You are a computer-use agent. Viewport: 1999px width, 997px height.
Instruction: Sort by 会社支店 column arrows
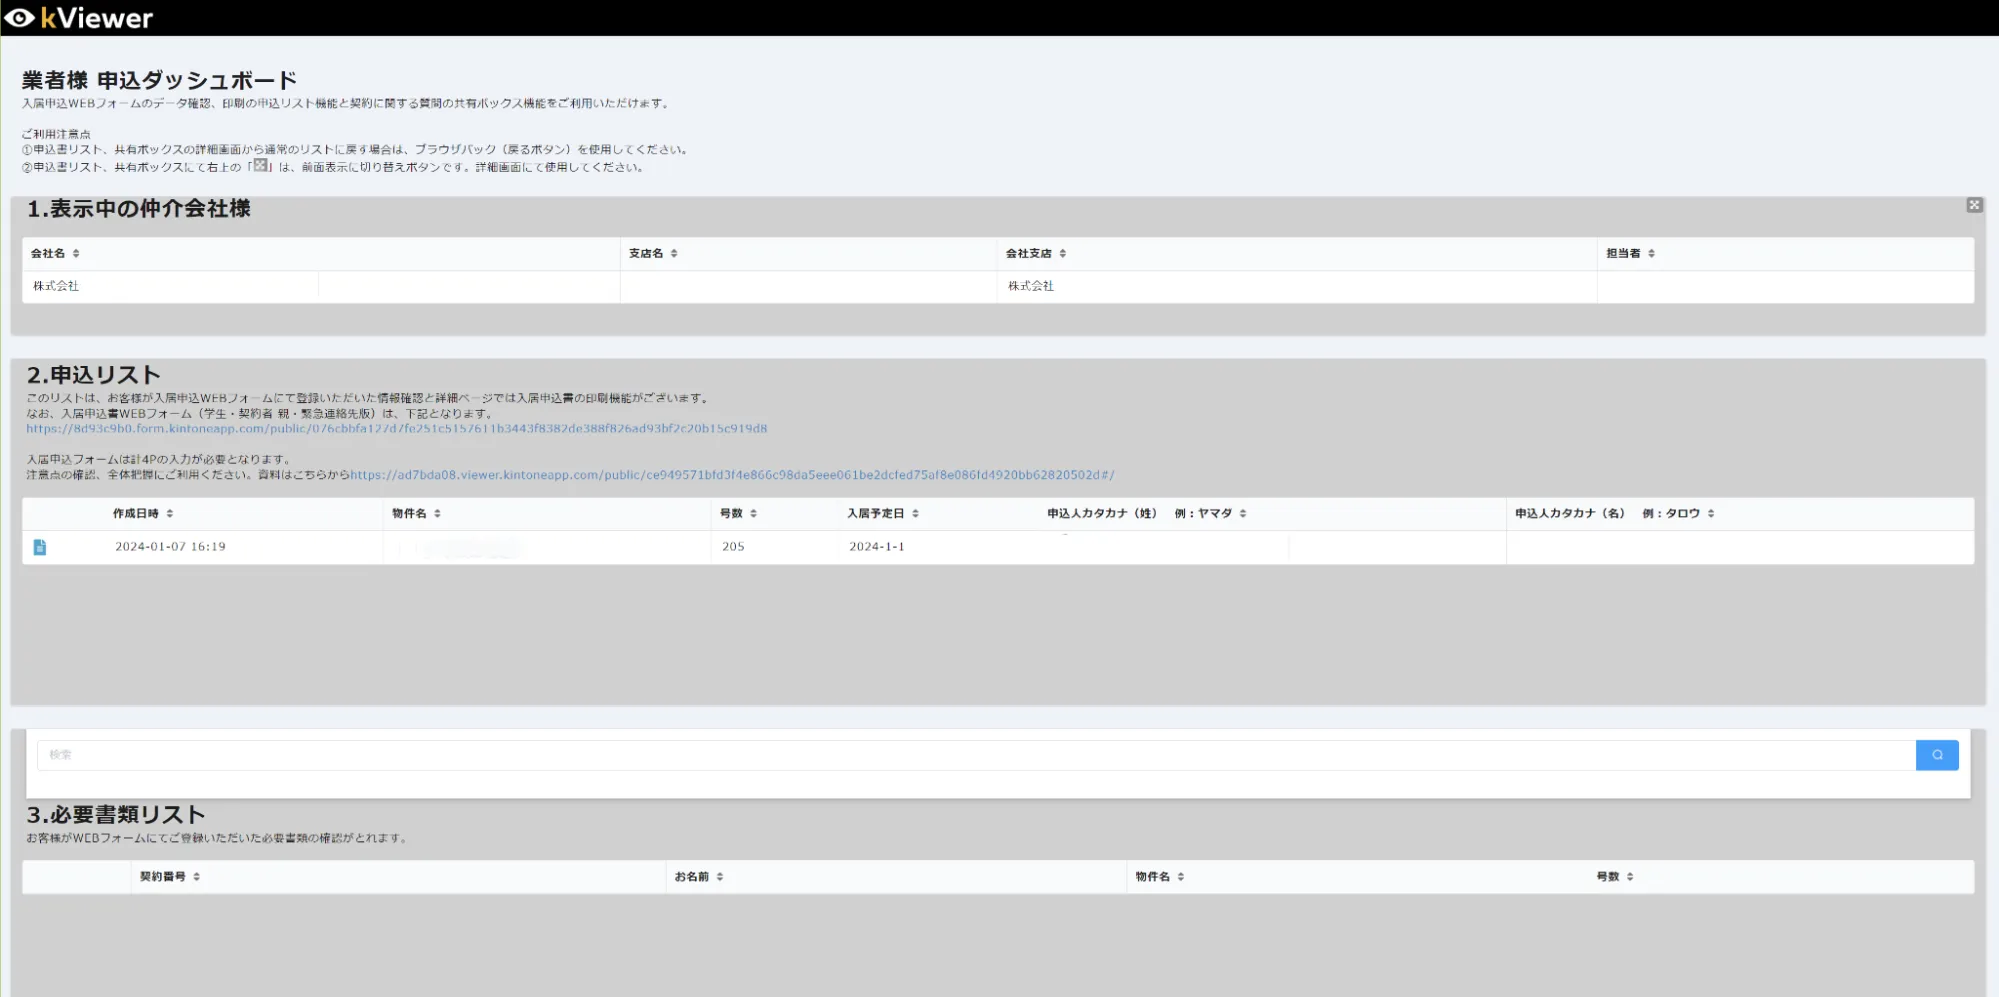point(1062,254)
